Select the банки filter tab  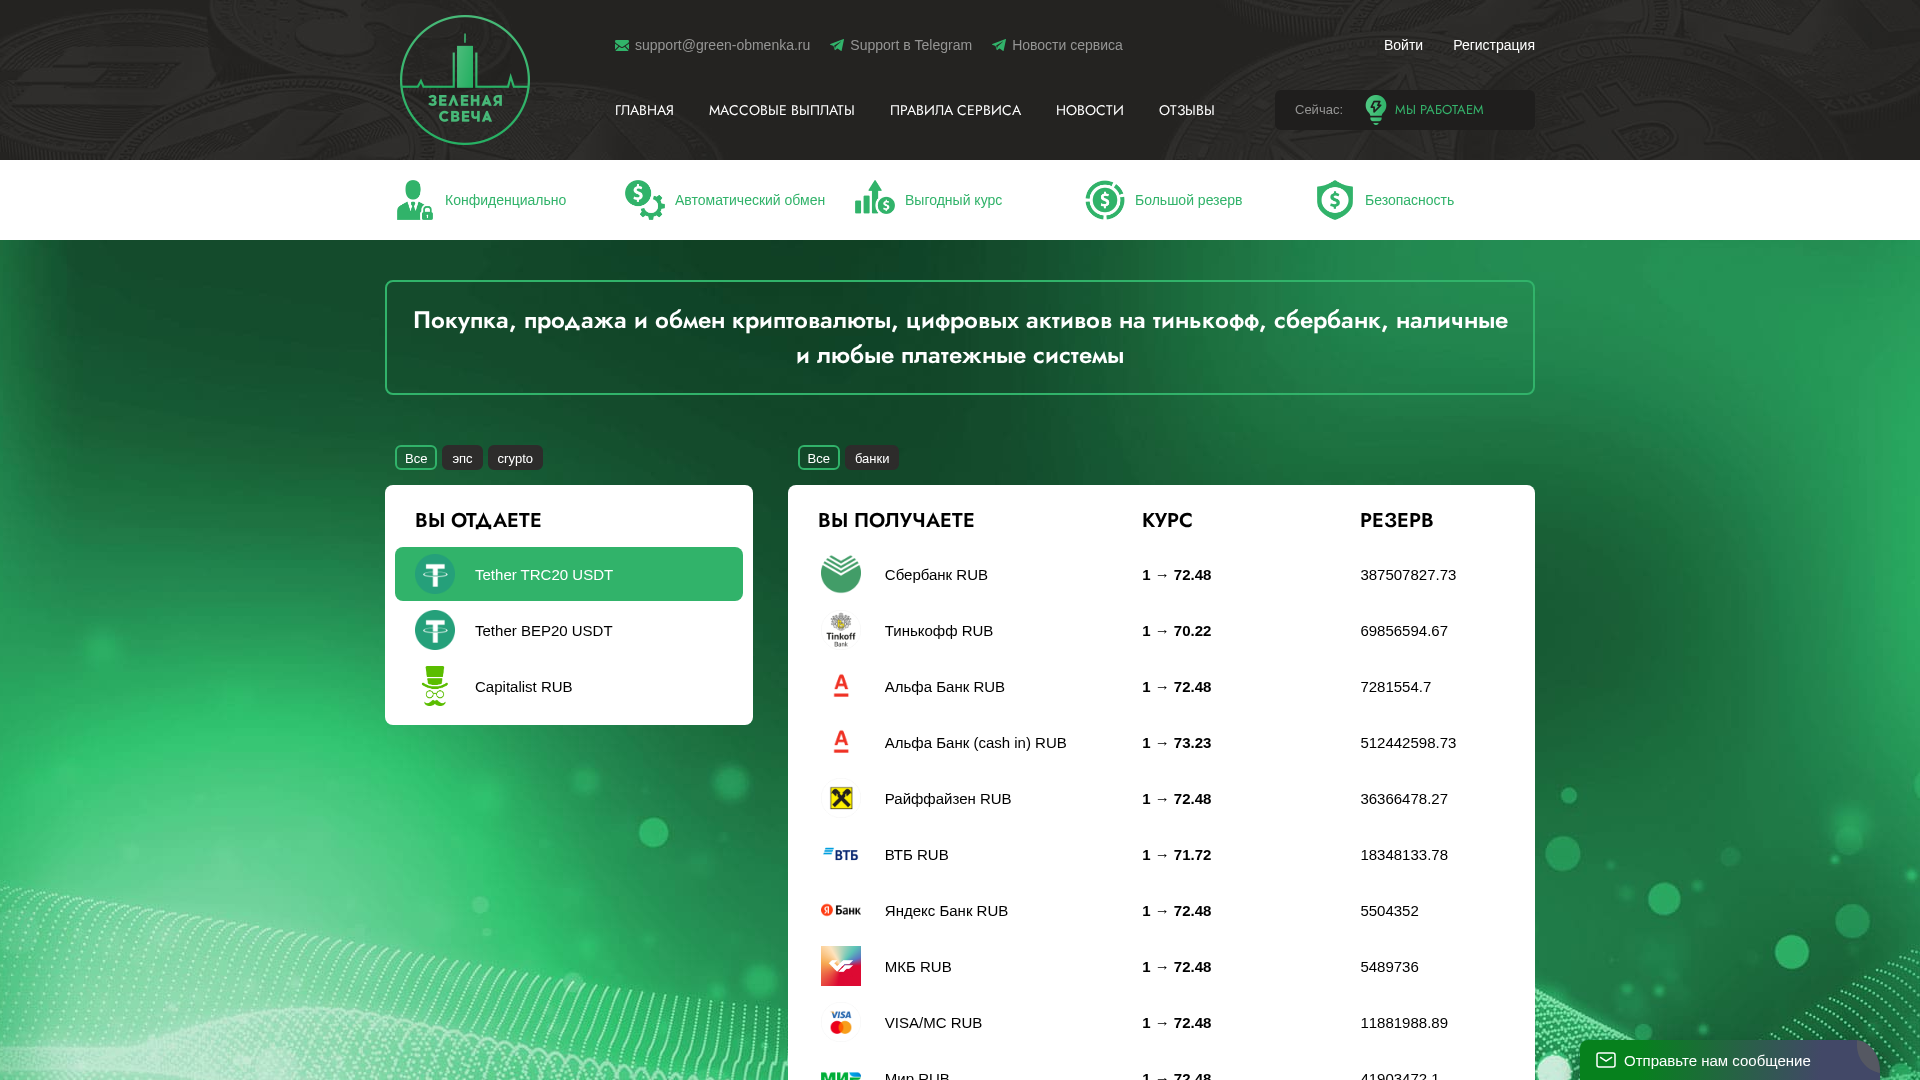click(872, 458)
